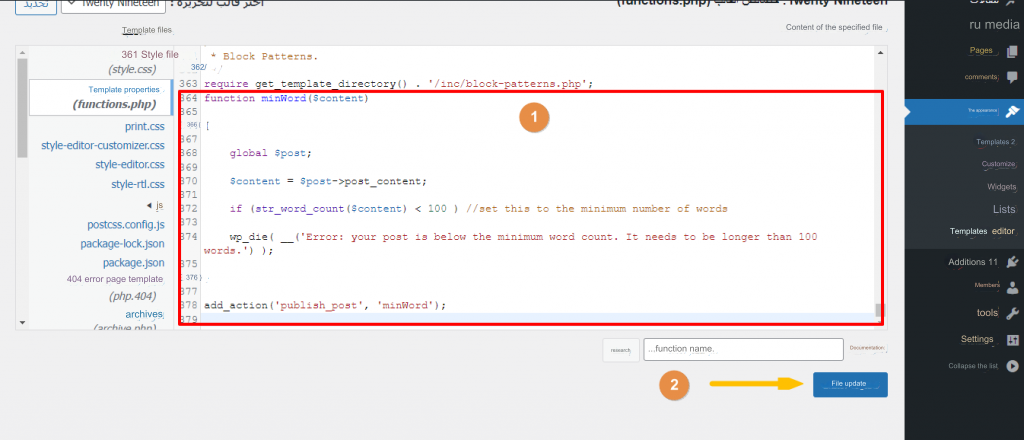1024x440 pixels.
Task: Click the comments bubble icon
Action: coord(1012,76)
